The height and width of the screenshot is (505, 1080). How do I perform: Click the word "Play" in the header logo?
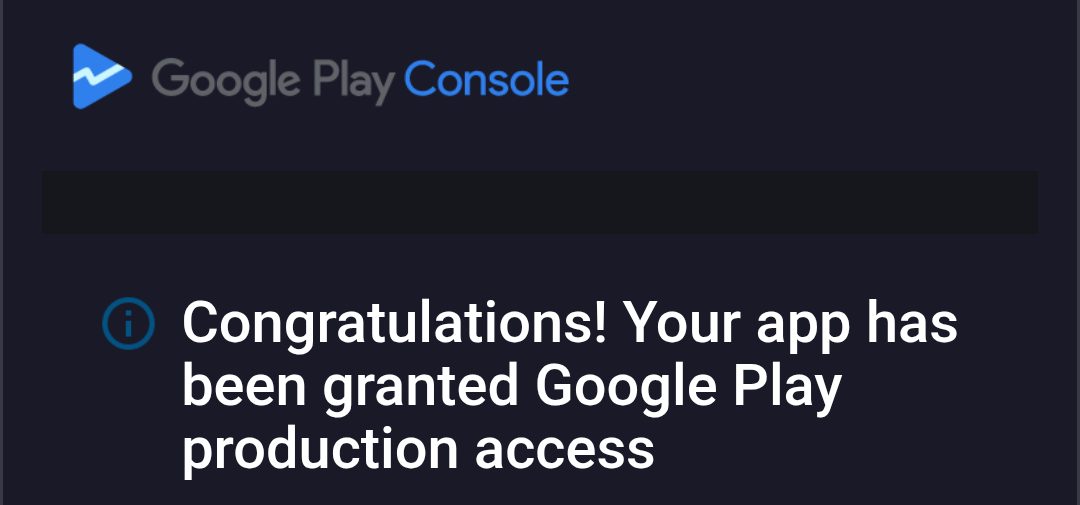(353, 80)
